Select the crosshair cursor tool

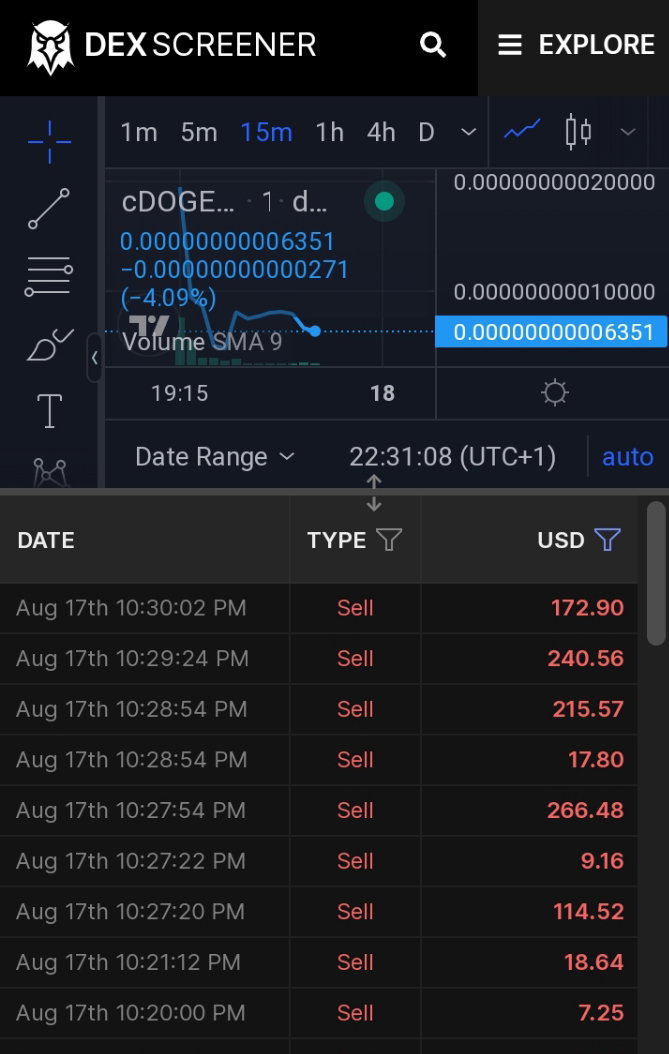[49, 142]
